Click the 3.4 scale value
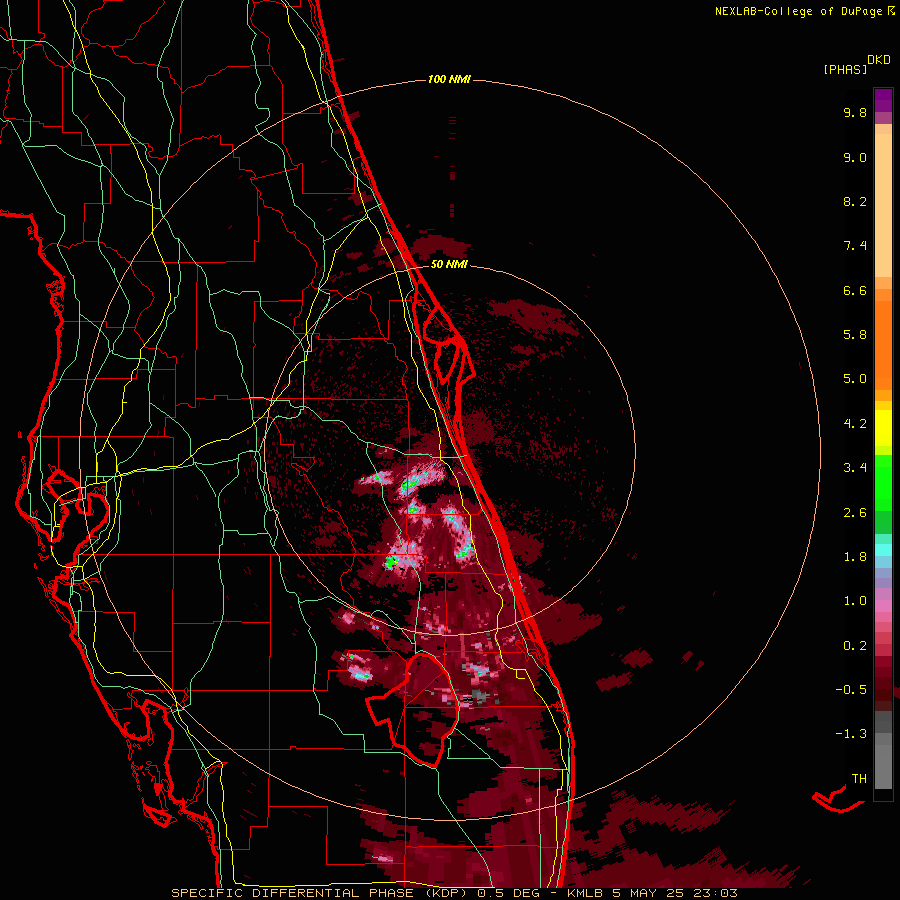Viewport: 900px width, 900px height. coord(855,468)
